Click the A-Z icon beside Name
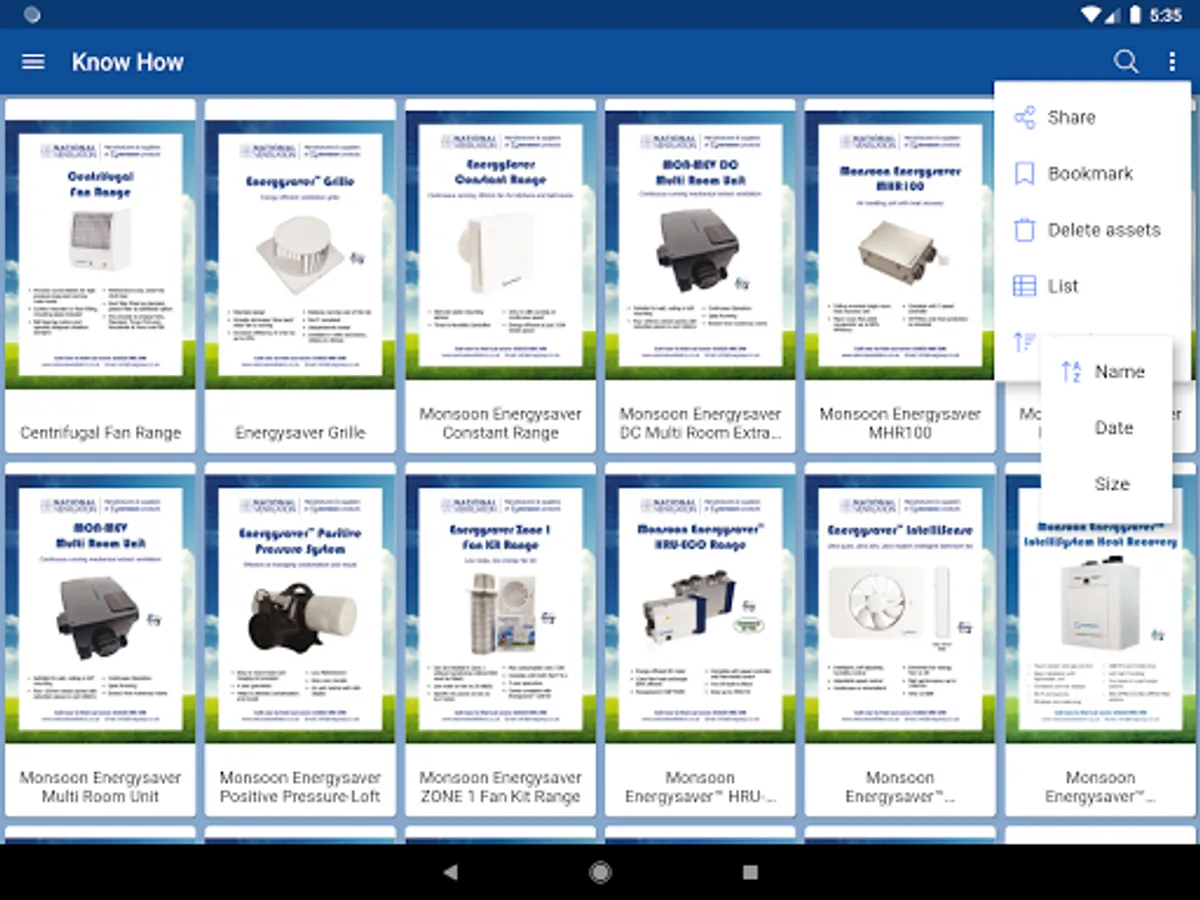The width and height of the screenshot is (1200, 900). point(1071,371)
